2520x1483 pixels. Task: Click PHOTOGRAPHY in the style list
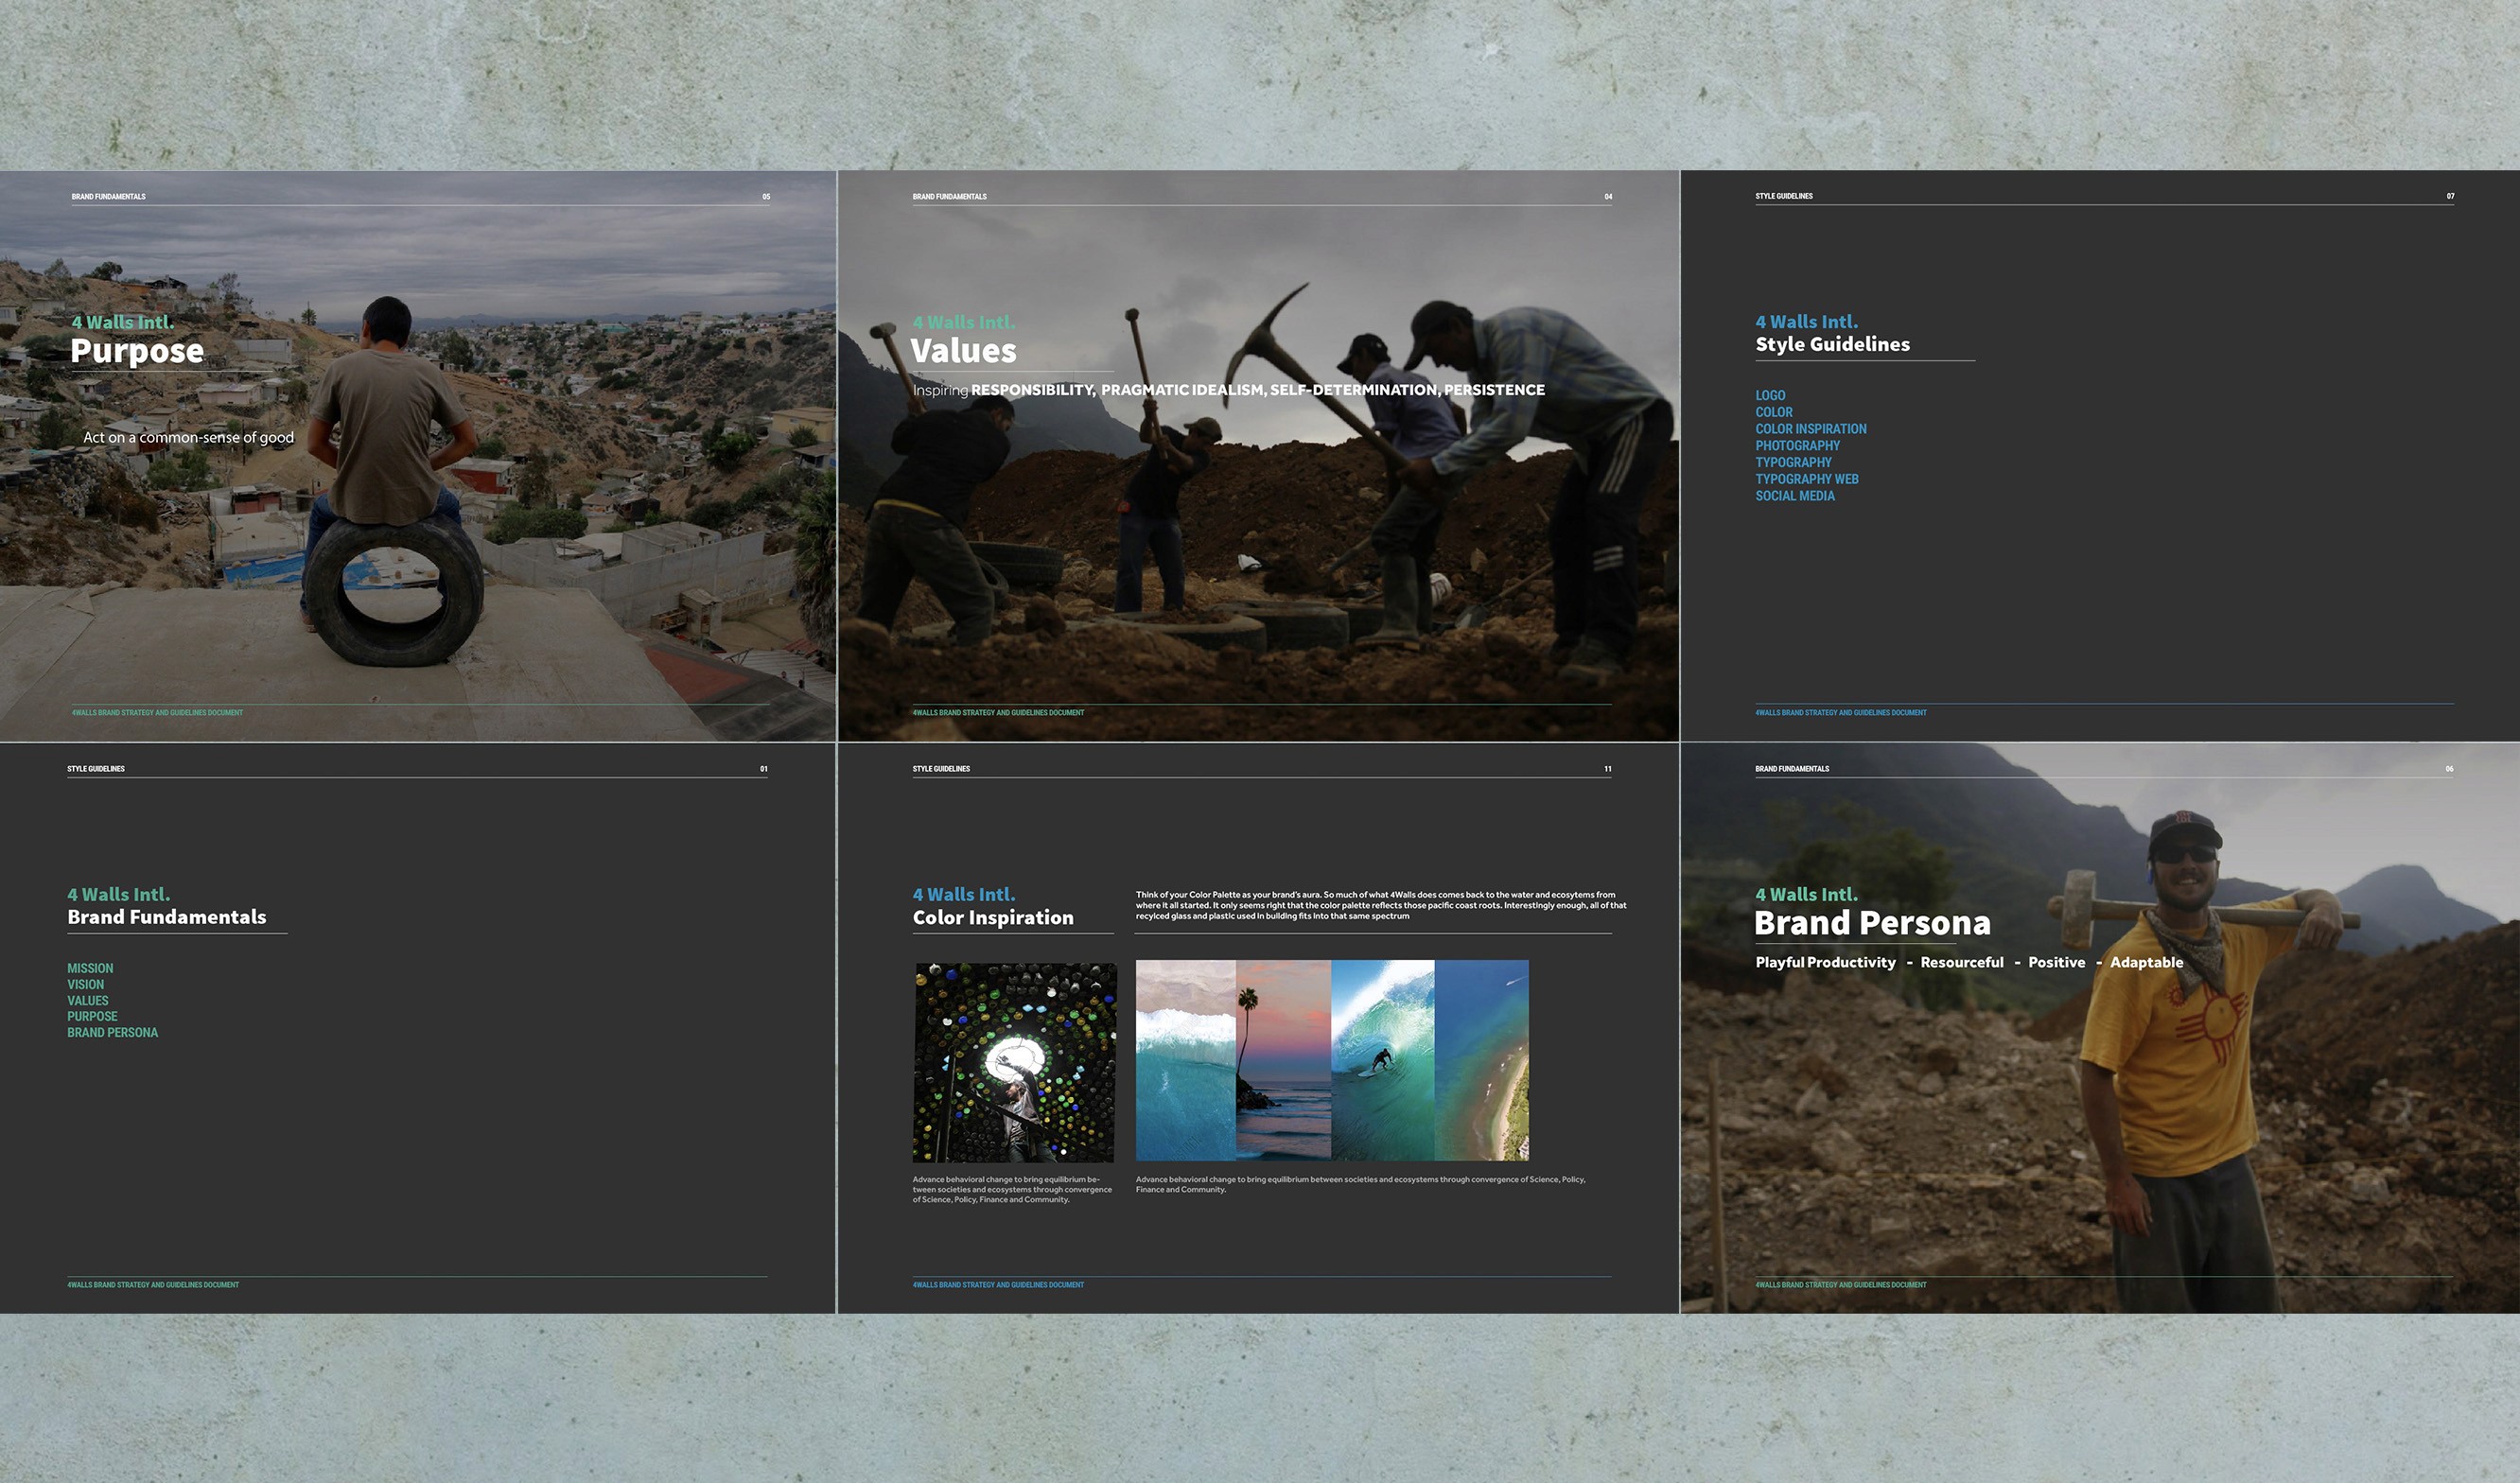tap(1797, 446)
